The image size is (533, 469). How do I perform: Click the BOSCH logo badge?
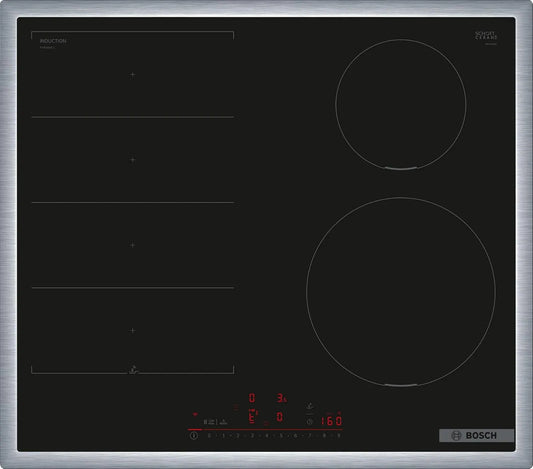pyautogui.click(x=476, y=435)
